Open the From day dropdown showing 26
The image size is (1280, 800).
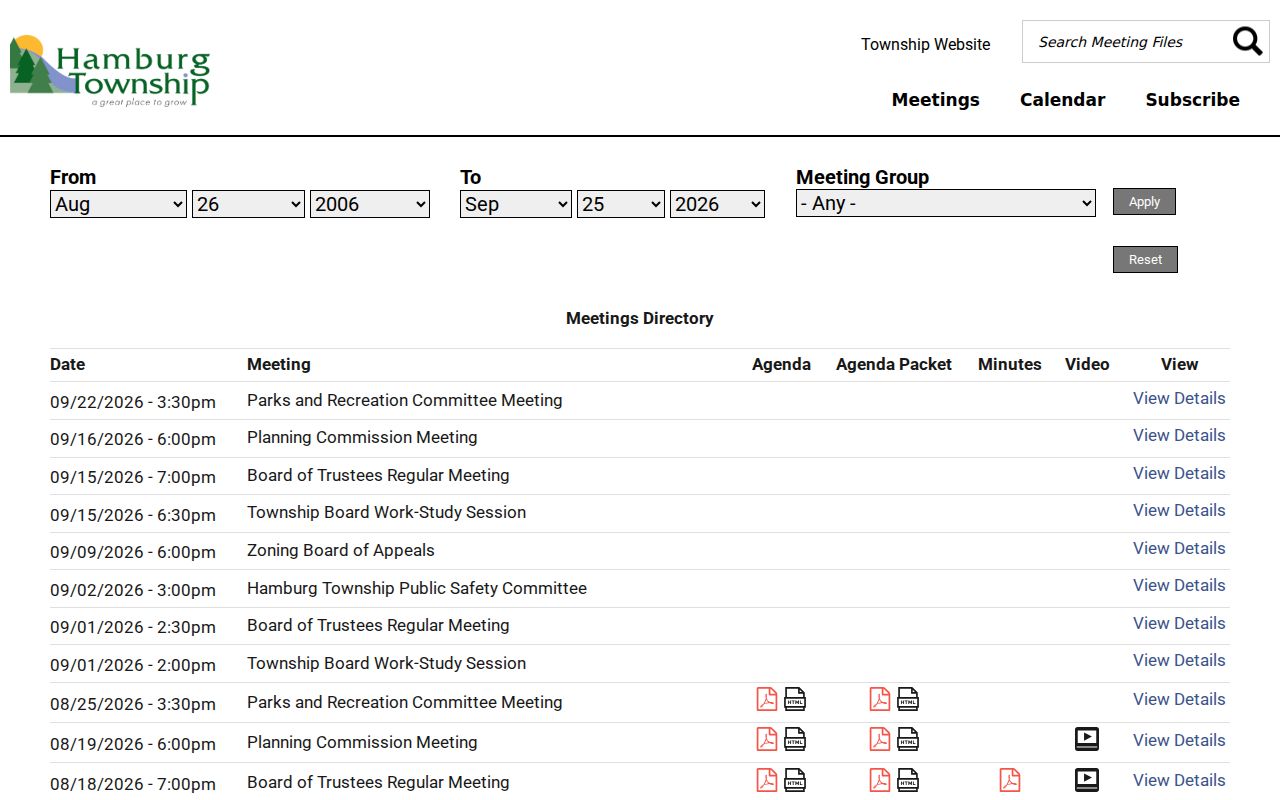[x=248, y=204]
